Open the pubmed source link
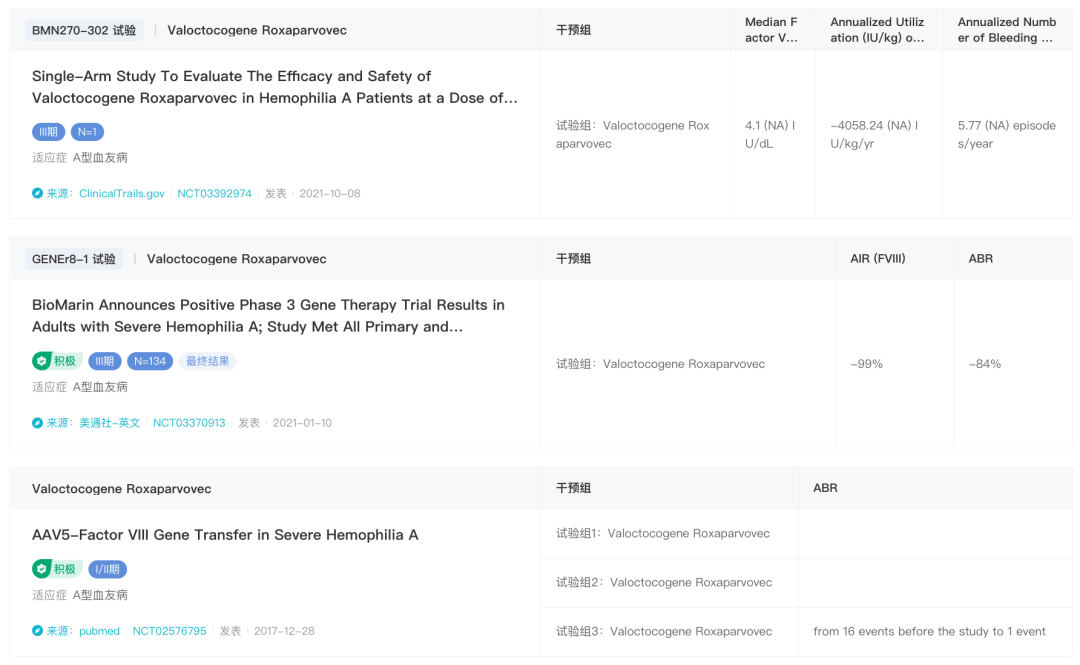1080x665 pixels. (99, 631)
